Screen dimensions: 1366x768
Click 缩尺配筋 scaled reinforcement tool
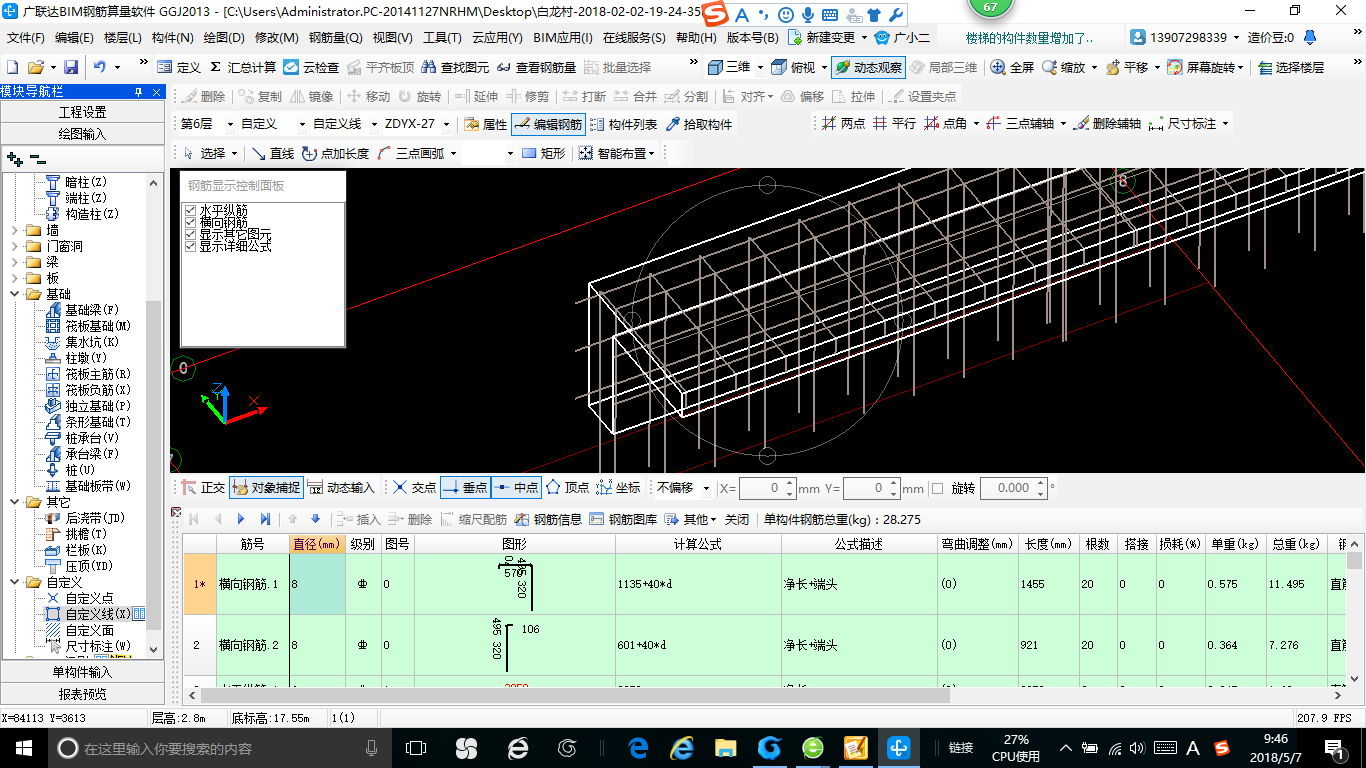[472, 519]
